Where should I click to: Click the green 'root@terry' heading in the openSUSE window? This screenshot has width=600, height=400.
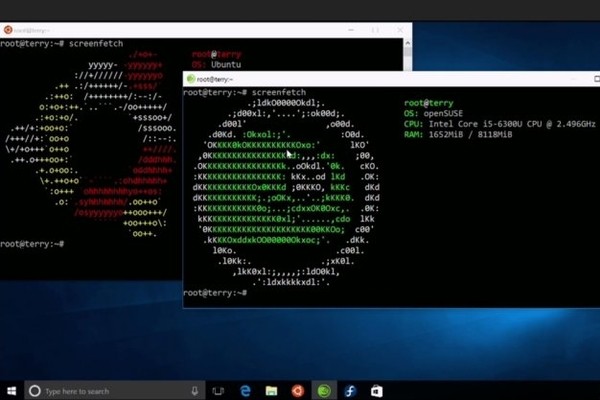point(429,103)
